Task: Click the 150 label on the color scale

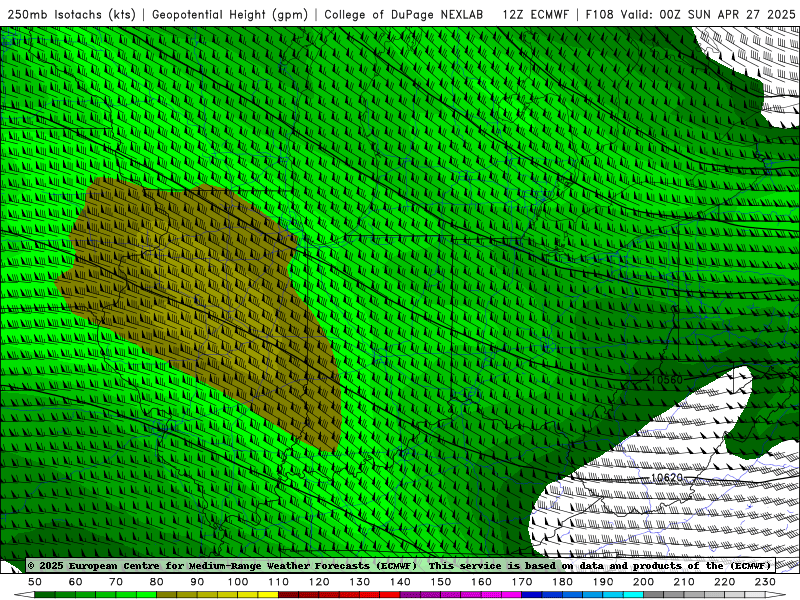Action: (x=440, y=582)
